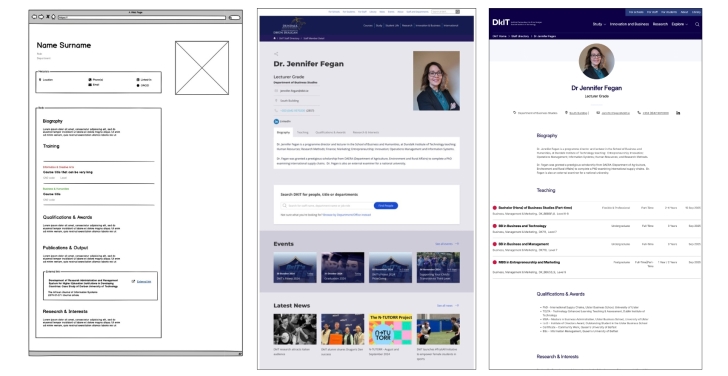
Task: Click the search magnifier in the right page header
Action: (x=697, y=24)
